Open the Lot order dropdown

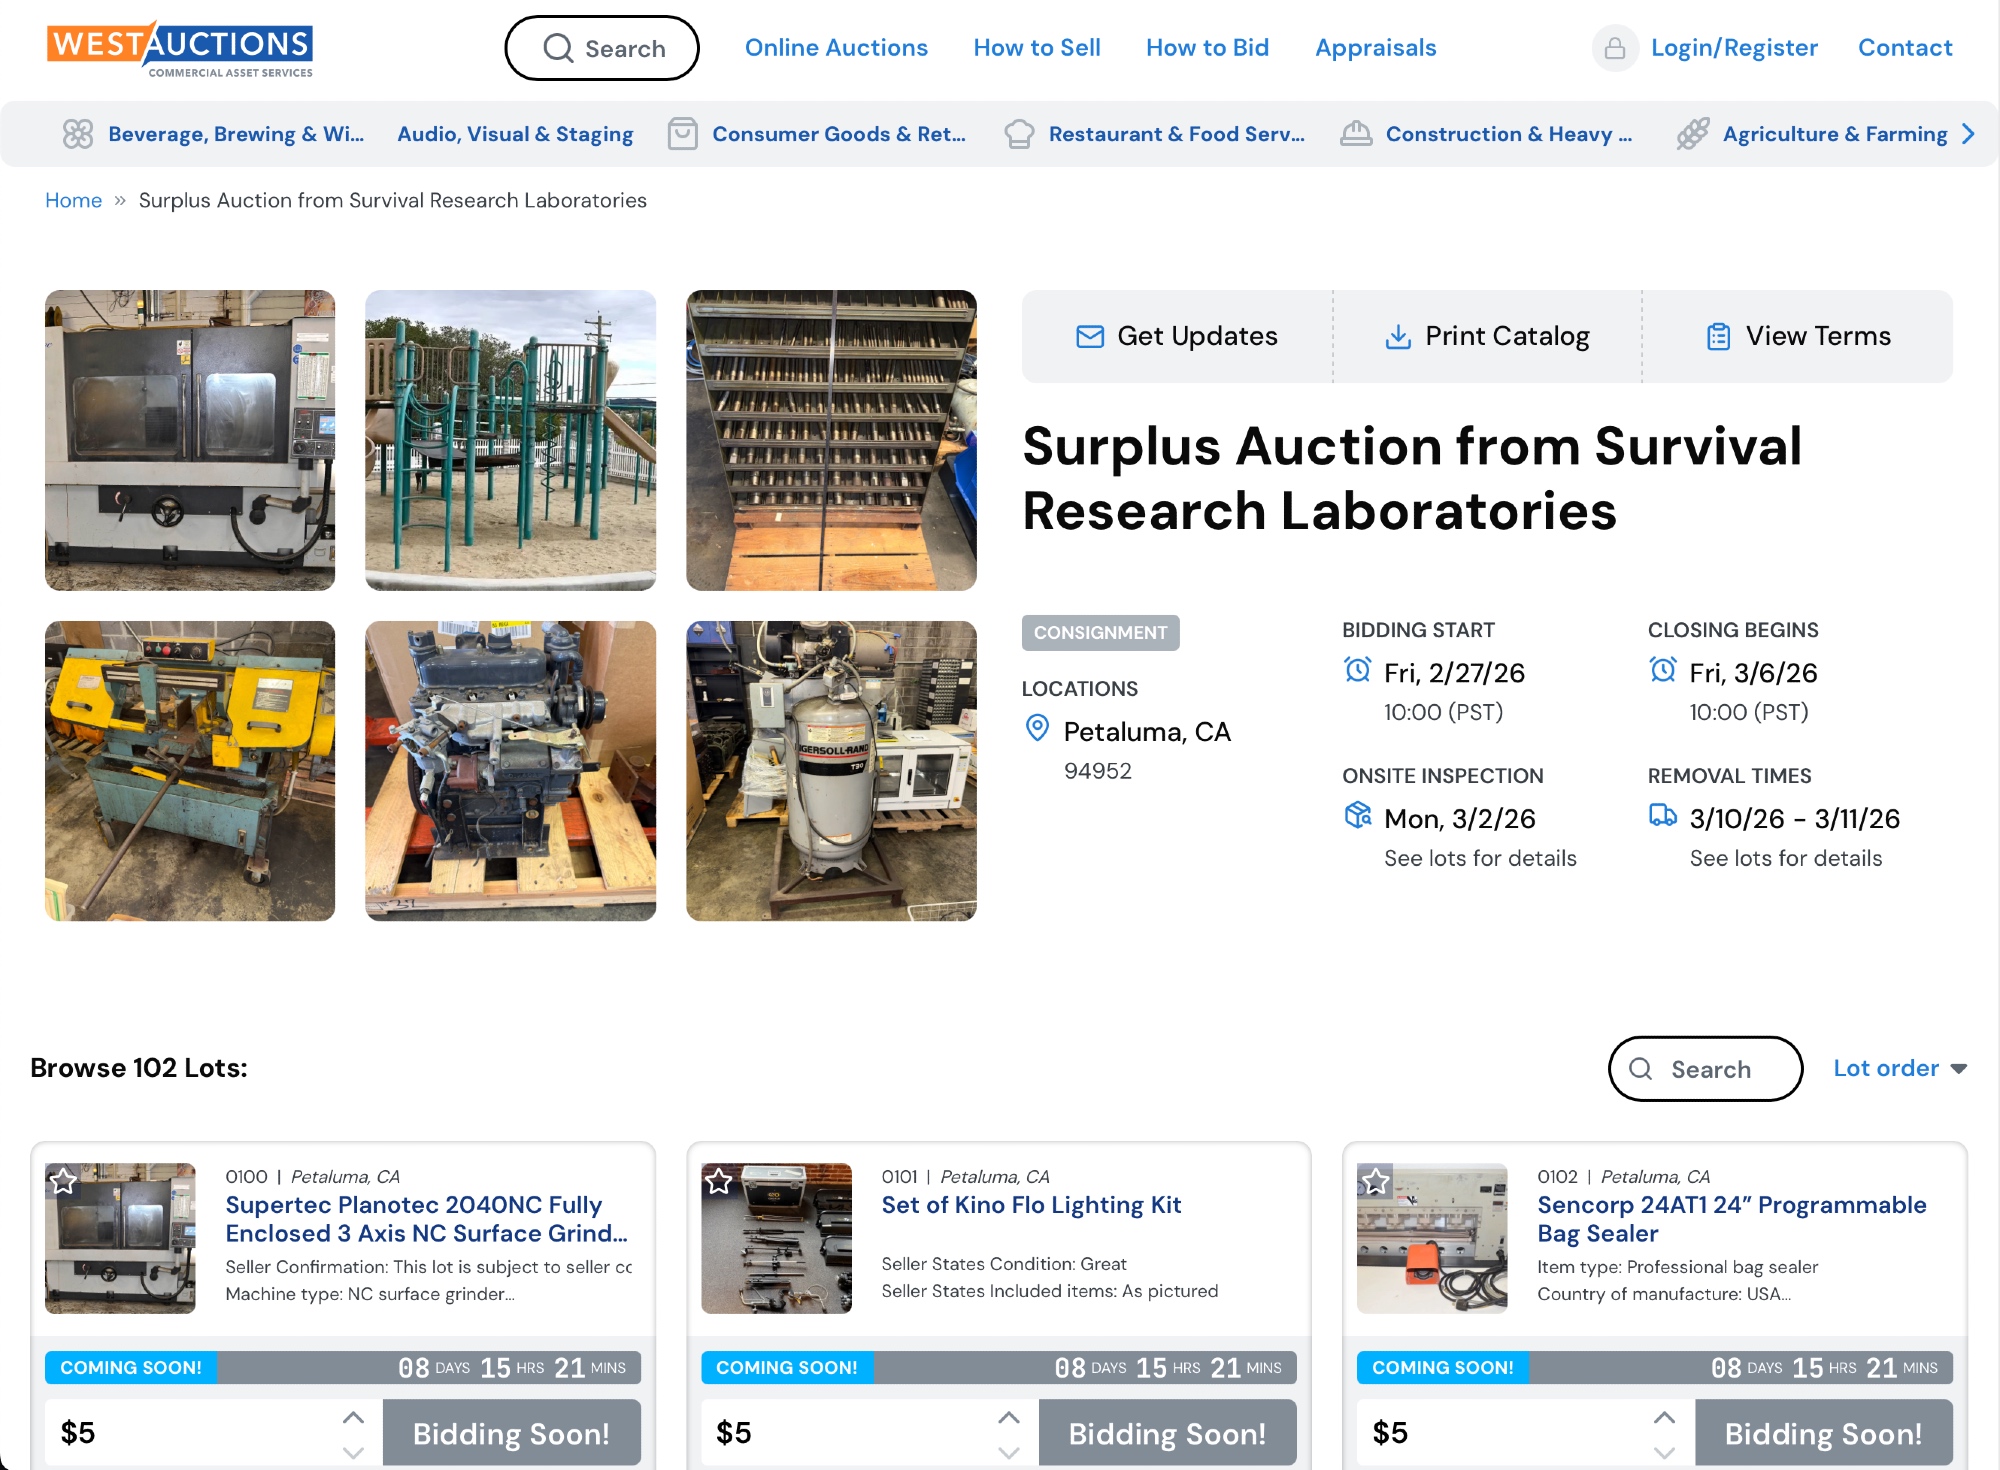1899,1068
